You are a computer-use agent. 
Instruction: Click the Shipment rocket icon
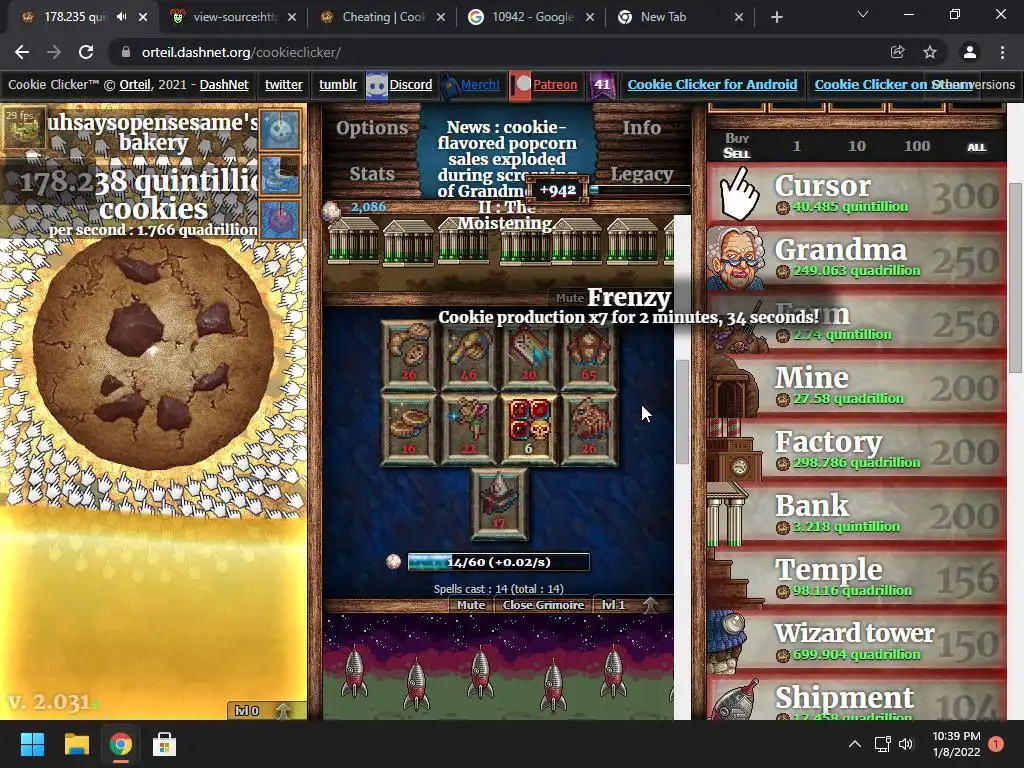(734, 700)
